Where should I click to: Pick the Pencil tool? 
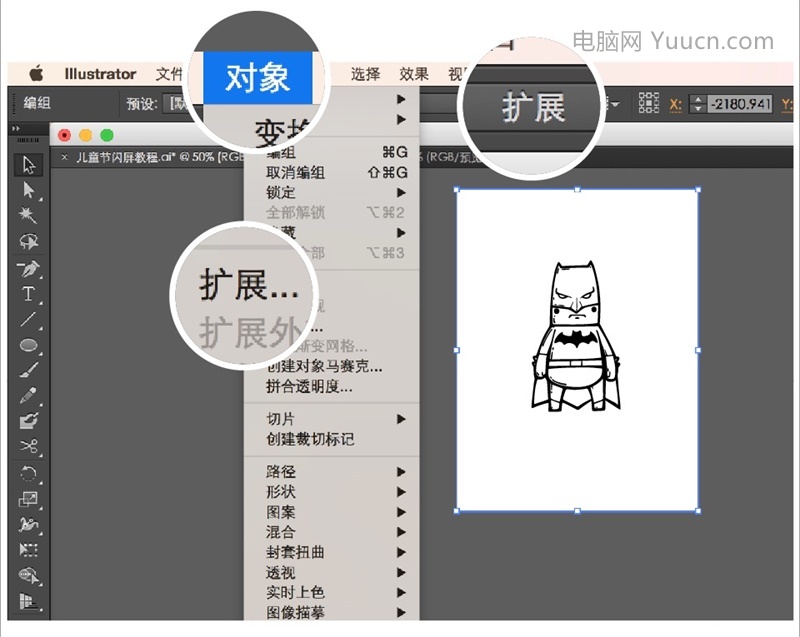click(29, 395)
